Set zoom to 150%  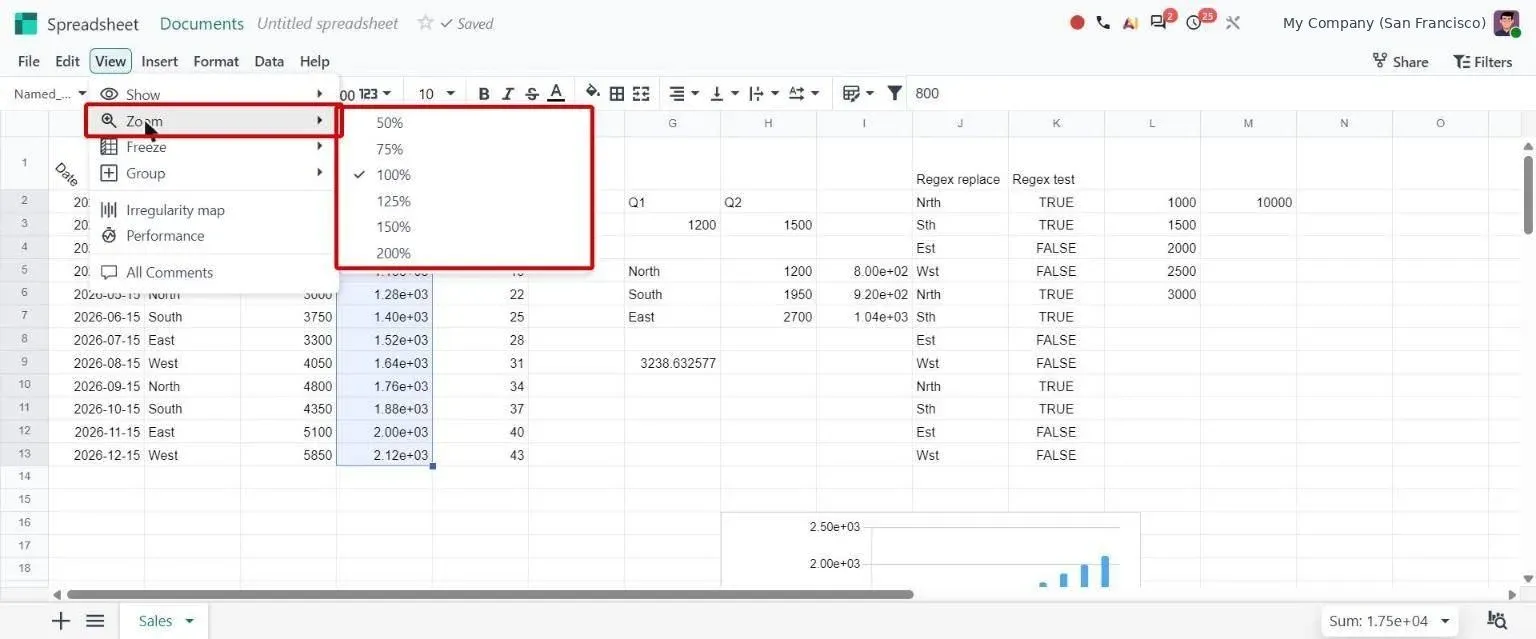click(465, 227)
